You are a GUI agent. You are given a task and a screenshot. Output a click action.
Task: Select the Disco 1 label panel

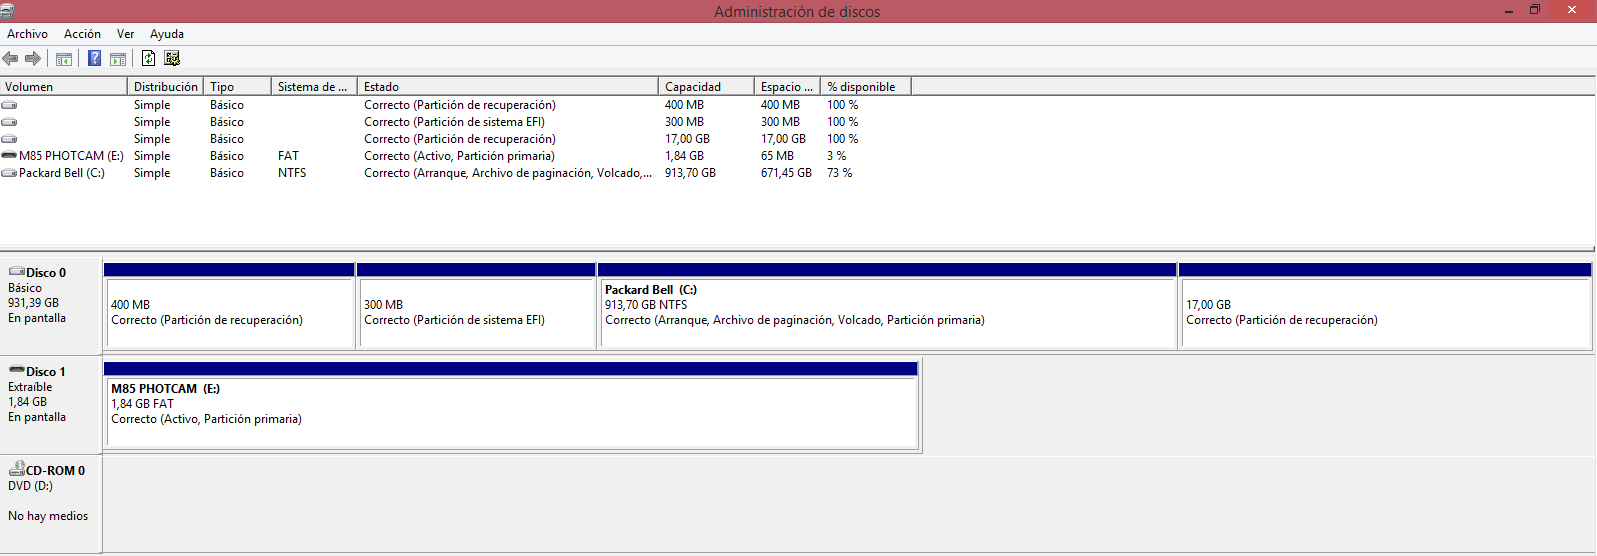pos(51,406)
